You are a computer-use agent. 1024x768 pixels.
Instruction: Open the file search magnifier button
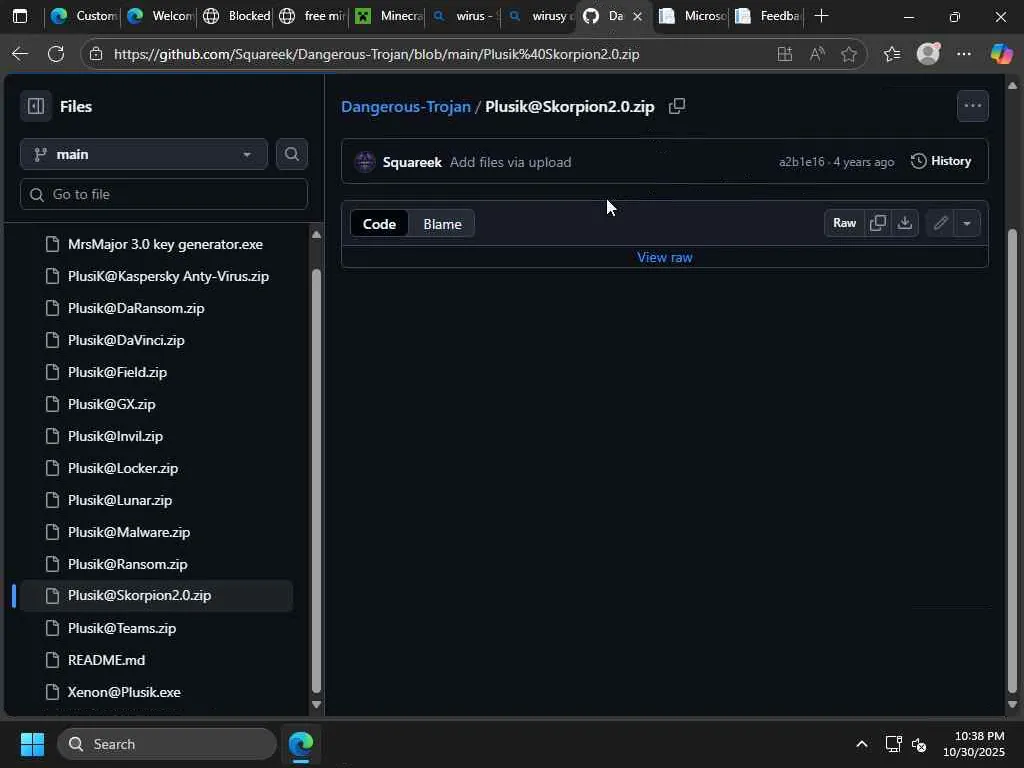coord(291,154)
